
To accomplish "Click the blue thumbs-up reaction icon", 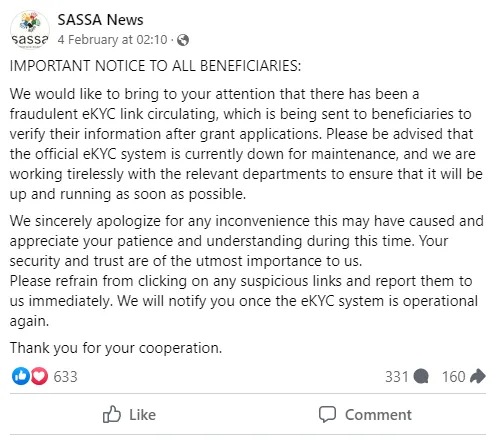I will click(21, 376).
